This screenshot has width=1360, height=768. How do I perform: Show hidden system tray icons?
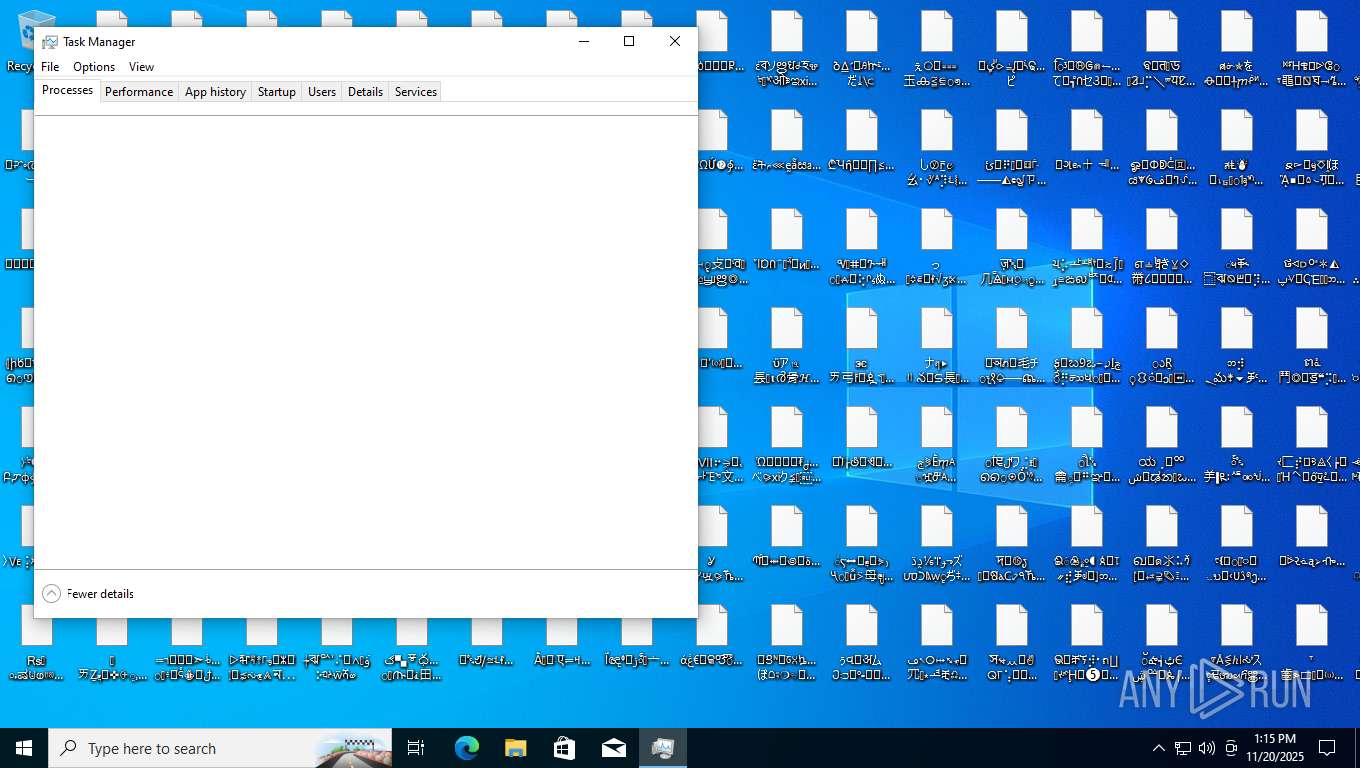(1158, 748)
